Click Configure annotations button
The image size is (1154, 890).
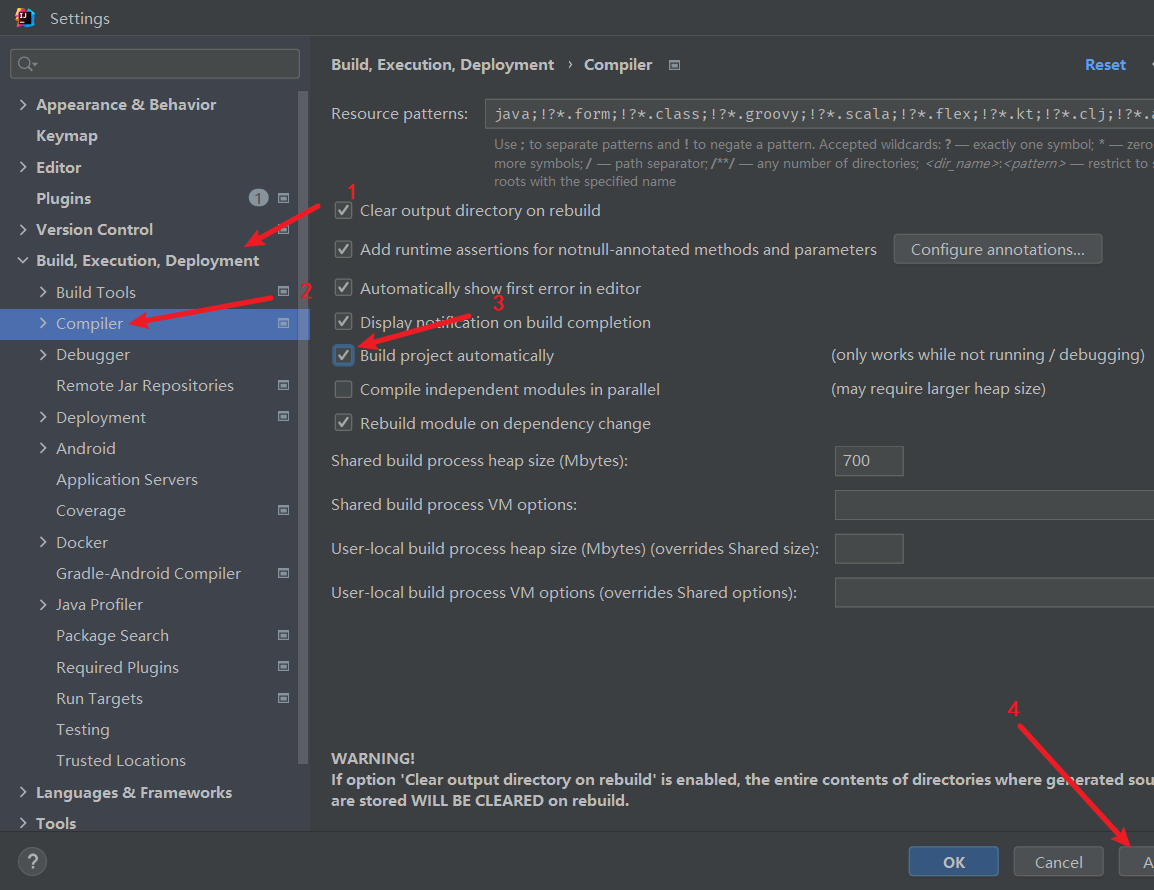click(997, 250)
